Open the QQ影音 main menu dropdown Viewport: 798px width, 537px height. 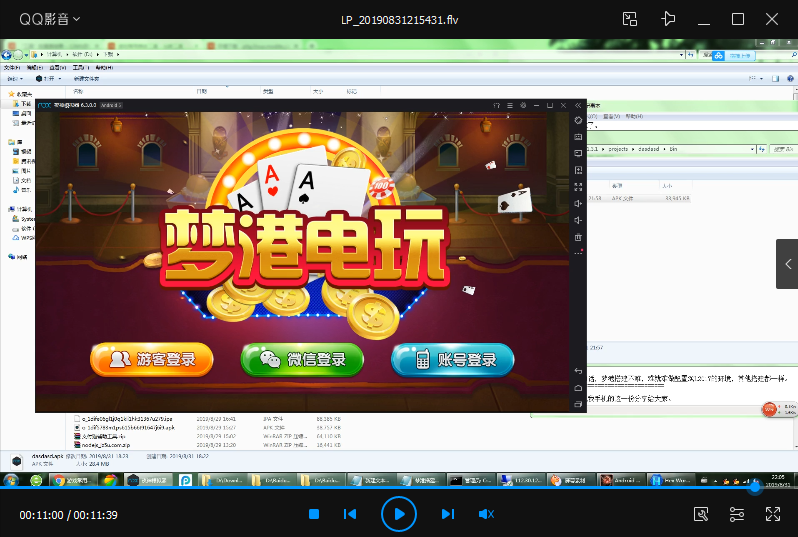[50, 19]
